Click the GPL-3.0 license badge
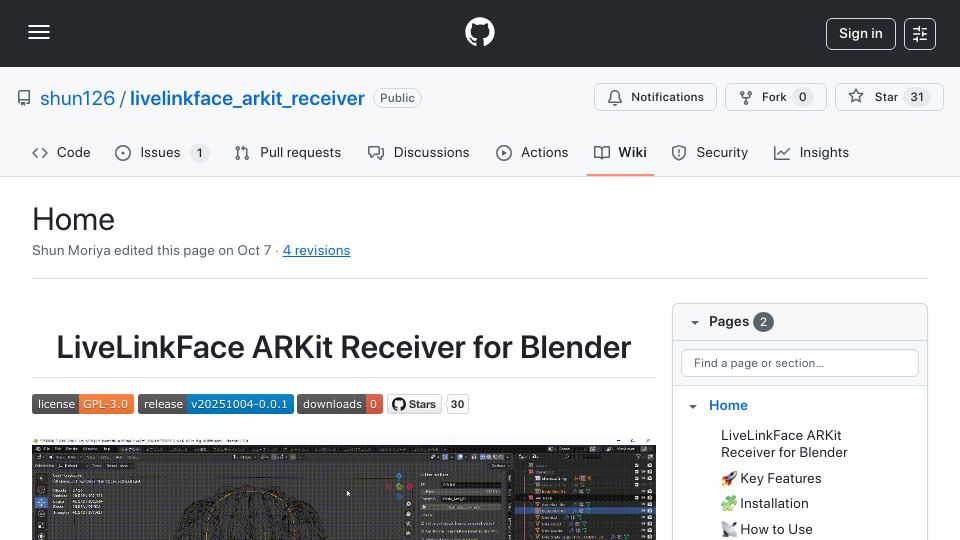 83,404
